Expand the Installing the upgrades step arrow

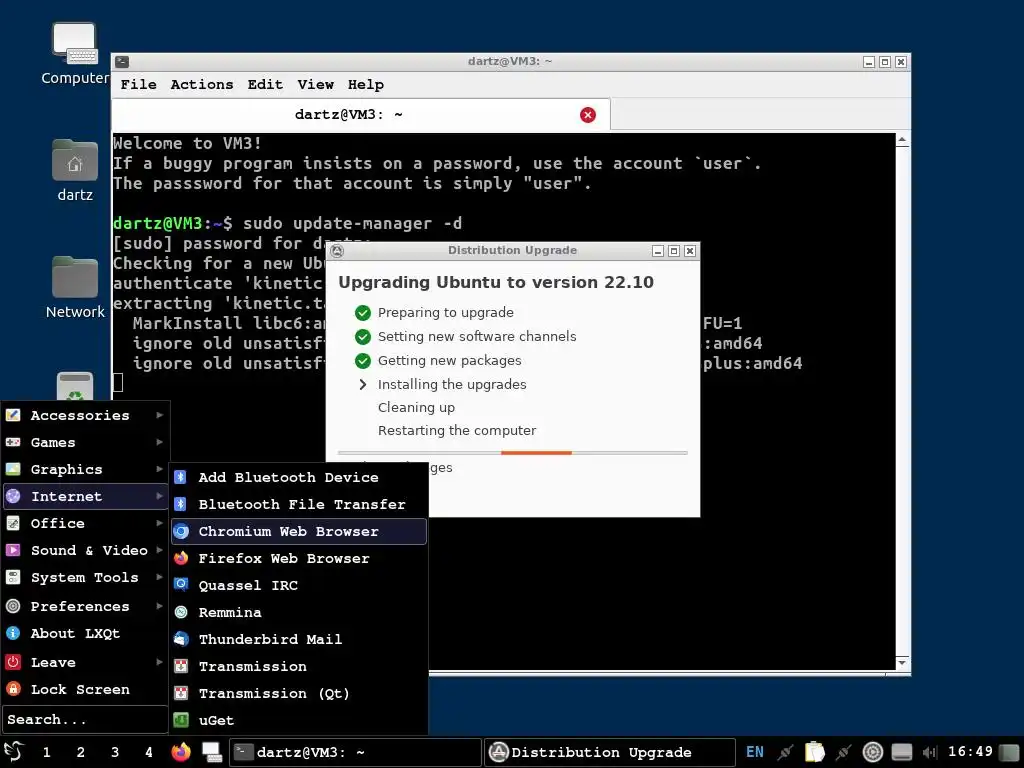click(x=362, y=385)
